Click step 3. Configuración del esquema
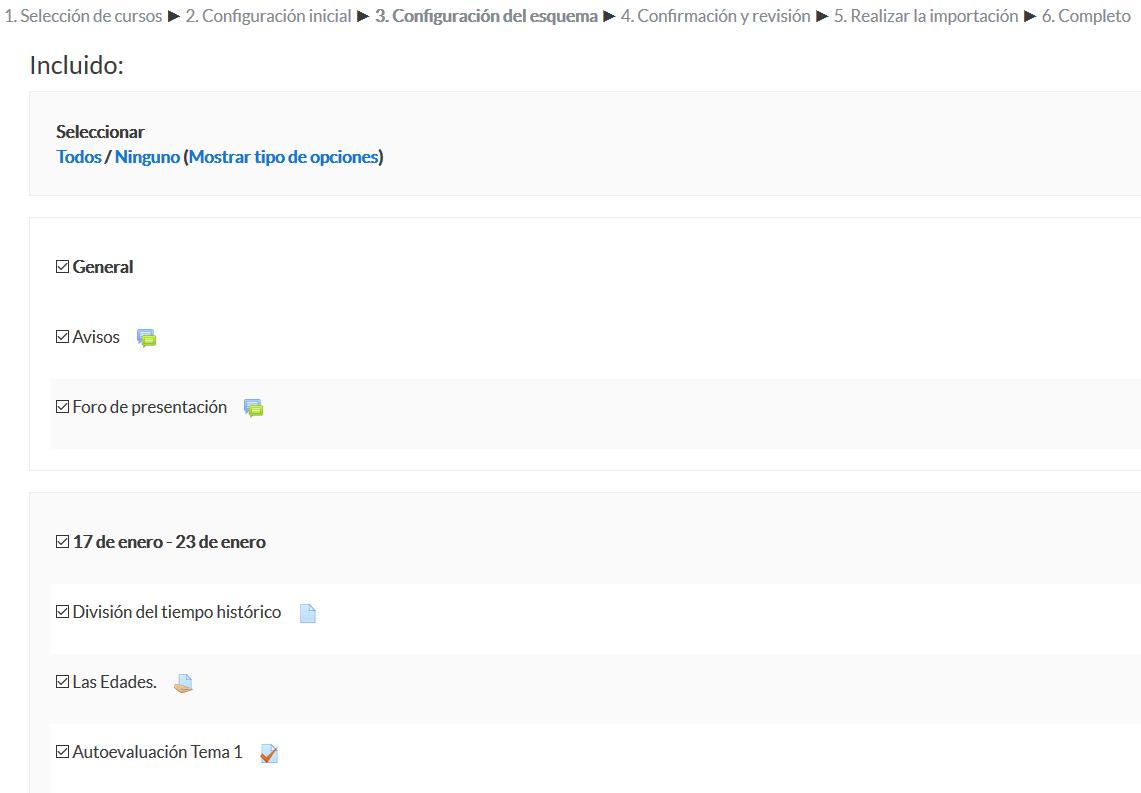Screen dimensions: 1141x793 [486, 16]
